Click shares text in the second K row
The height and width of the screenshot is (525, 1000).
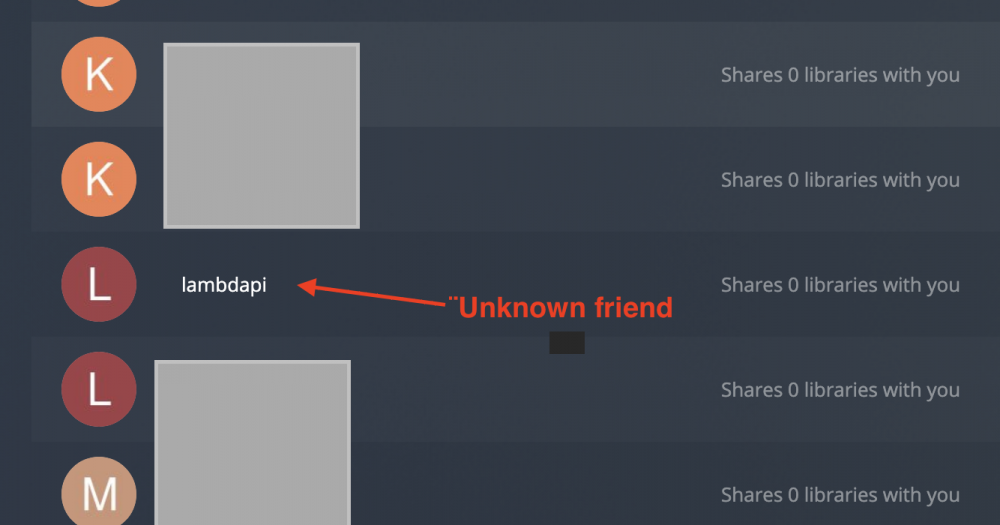(x=840, y=181)
